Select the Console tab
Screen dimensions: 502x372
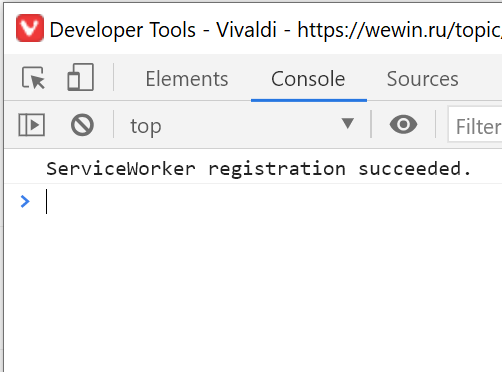[x=308, y=79]
